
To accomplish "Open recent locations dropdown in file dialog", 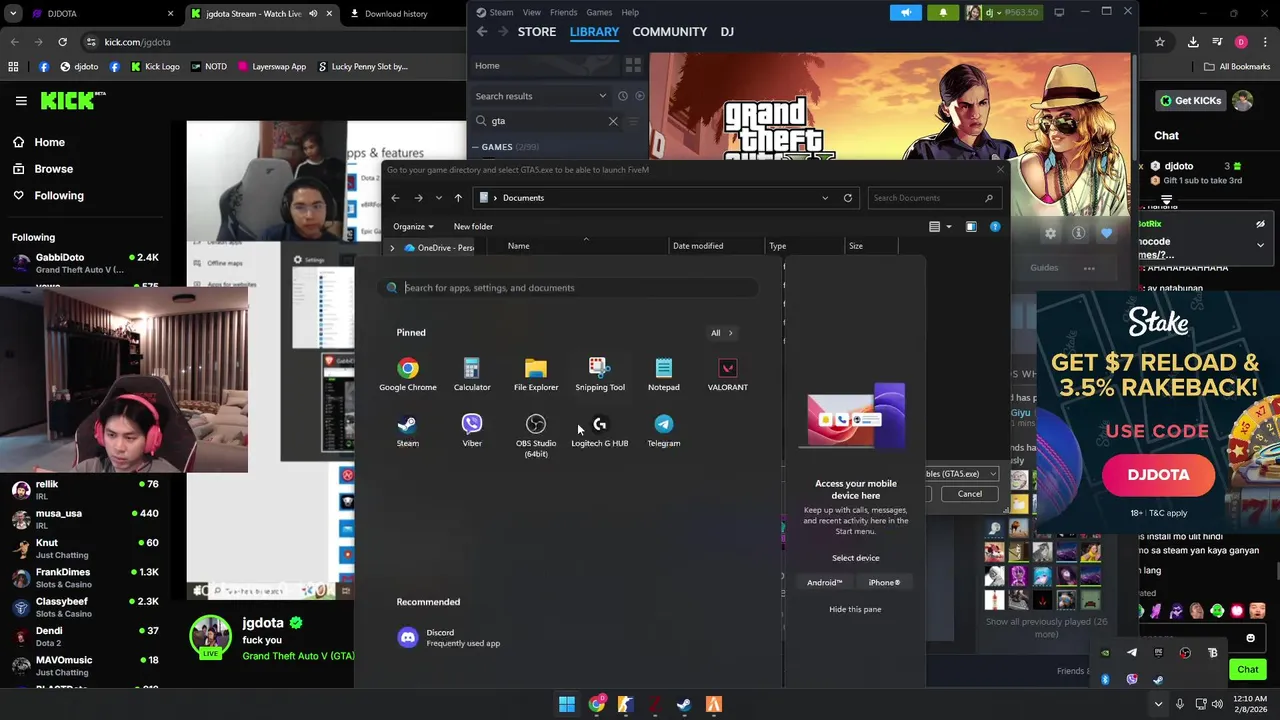I will click(x=438, y=198).
